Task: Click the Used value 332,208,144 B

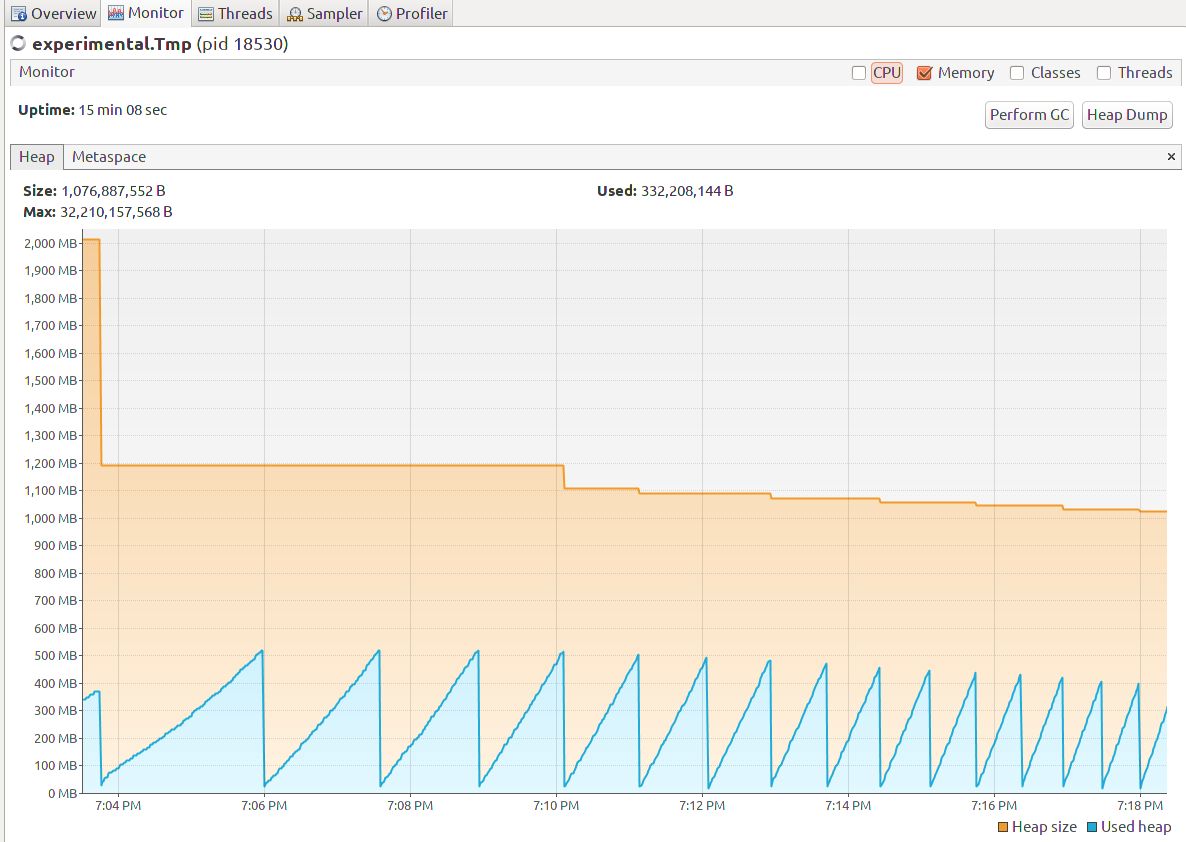Action: click(x=687, y=191)
